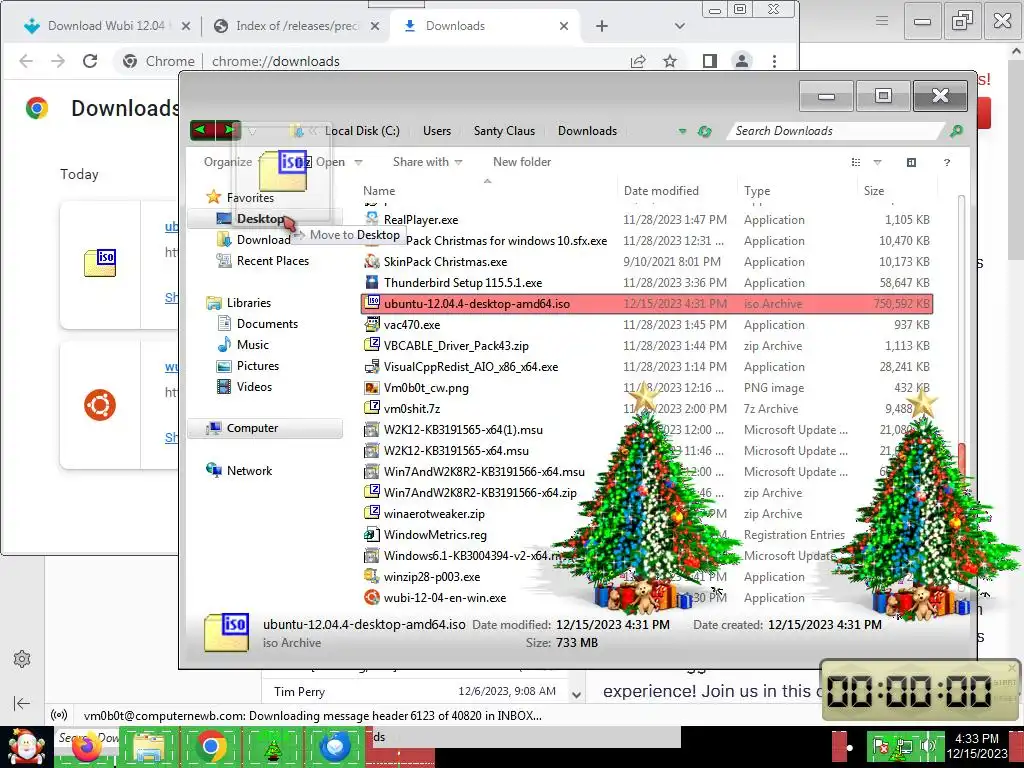The width and height of the screenshot is (1024, 768).
Task: Select Desktop in Favorites
Action: (x=259, y=219)
